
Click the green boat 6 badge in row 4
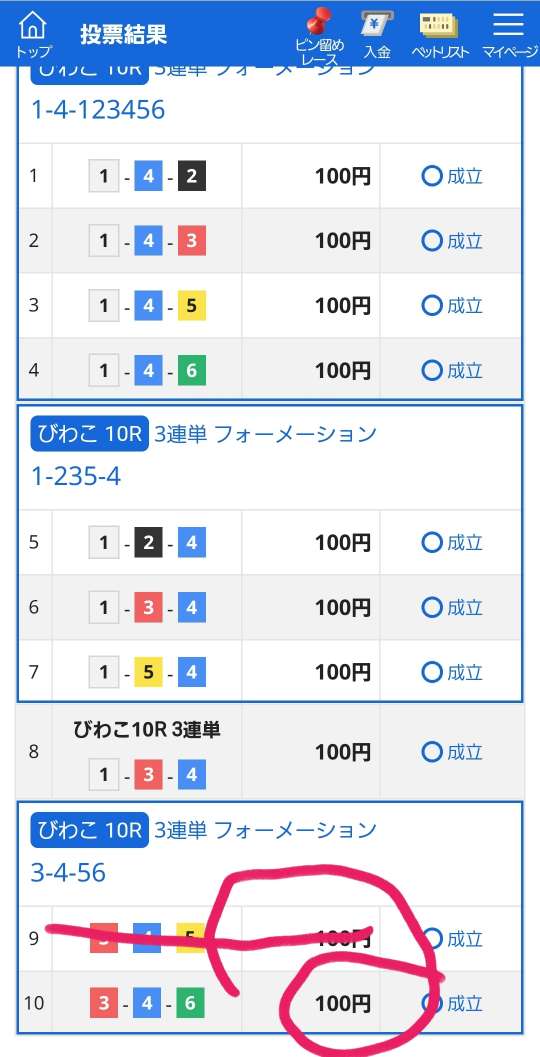click(191, 371)
